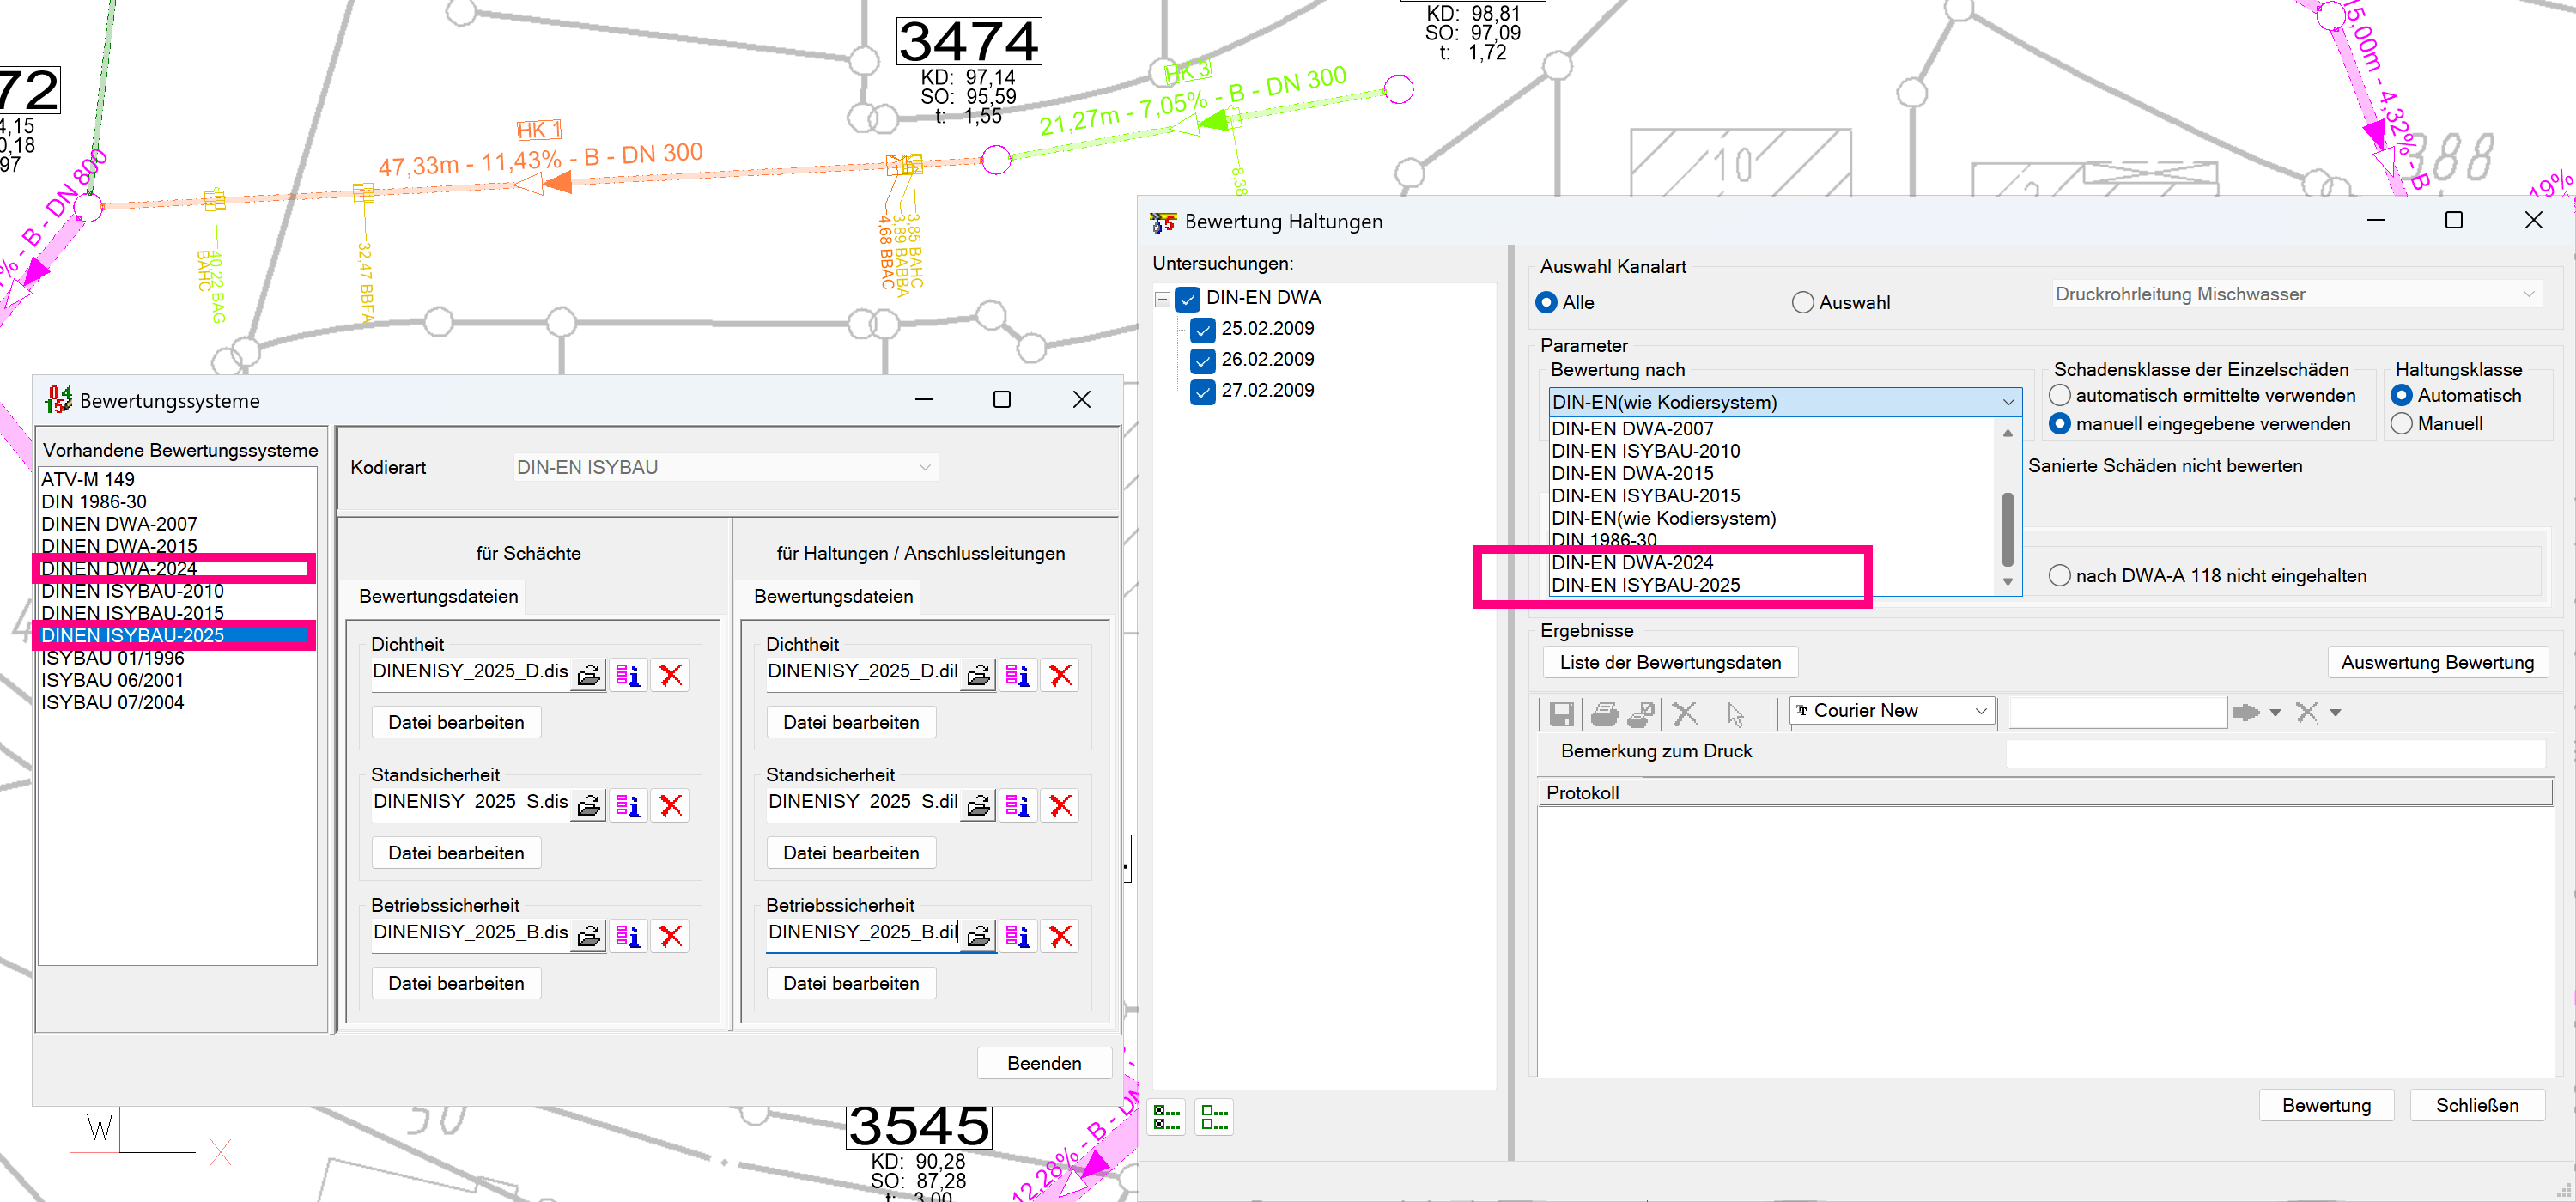Click the save icon in protocol toolbar
Screen dimensions: 2576x1202
tap(1561, 713)
